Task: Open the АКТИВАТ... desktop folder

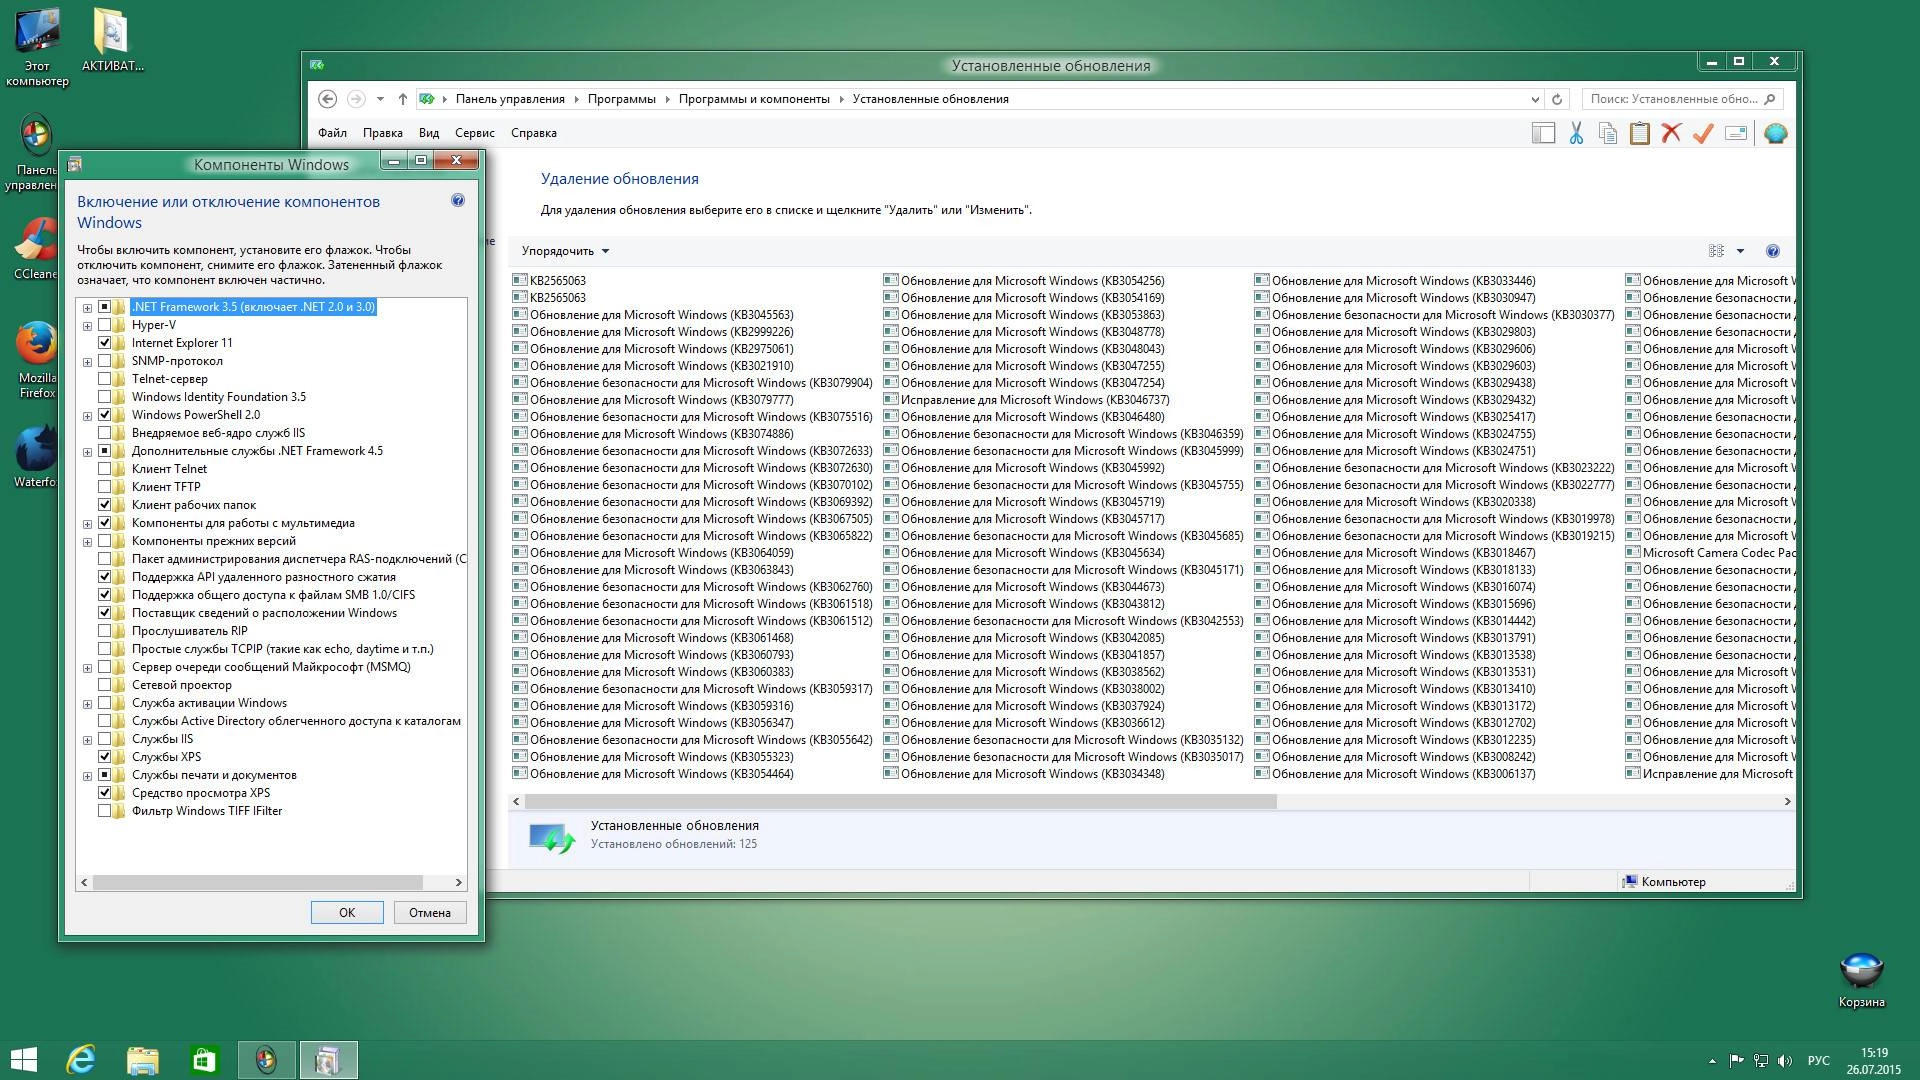Action: tap(112, 40)
